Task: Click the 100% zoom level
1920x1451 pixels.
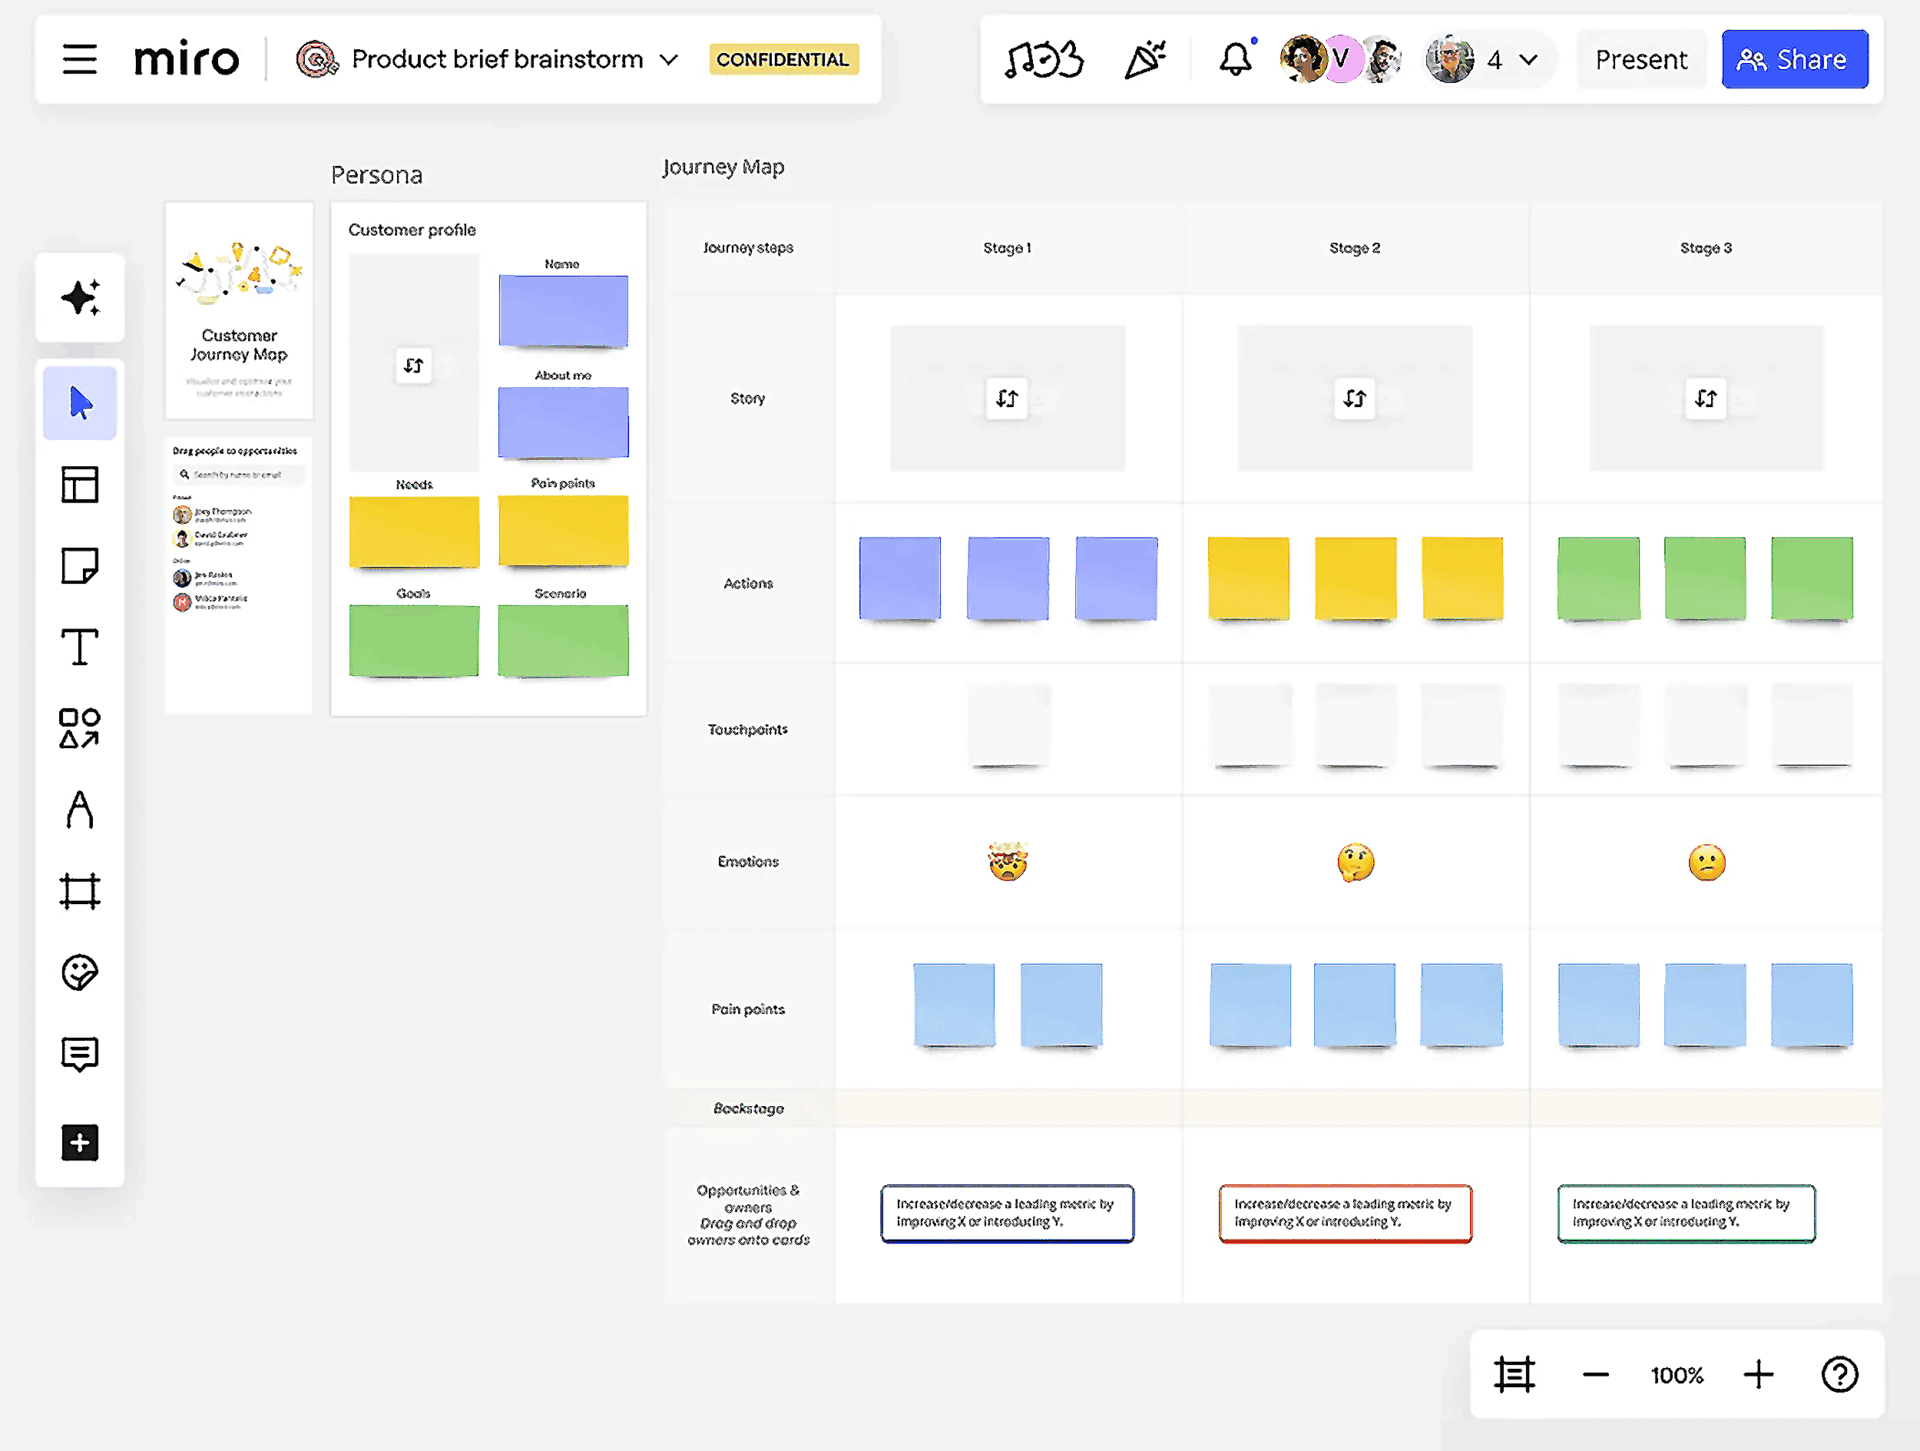Action: click(1676, 1375)
